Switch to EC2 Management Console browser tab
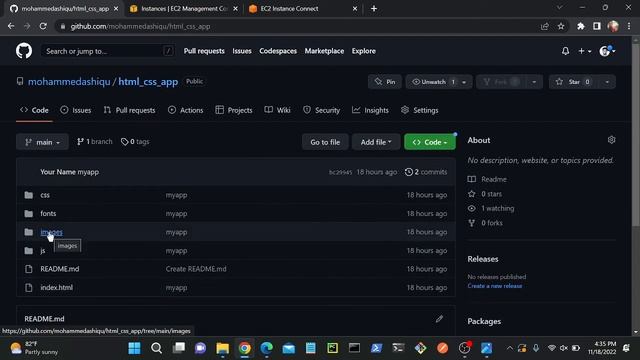The width and height of the screenshot is (640, 360). pyautogui.click(x=184, y=9)
